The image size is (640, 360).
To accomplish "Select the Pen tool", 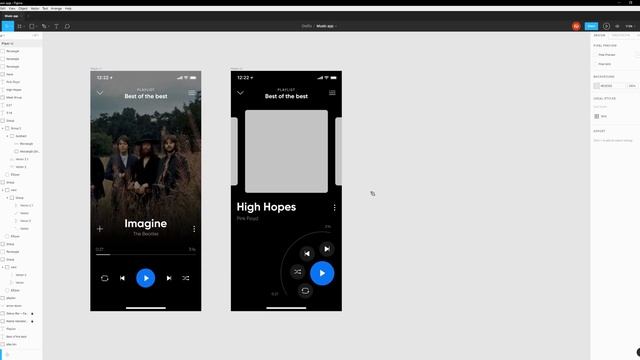I will [44, 26].
